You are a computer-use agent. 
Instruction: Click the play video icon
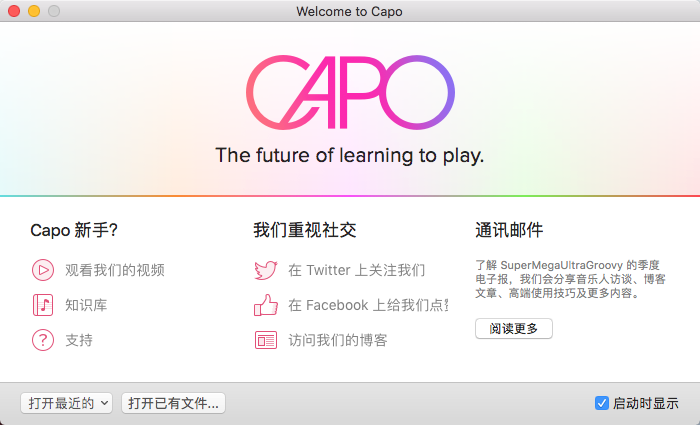point(43,270)
